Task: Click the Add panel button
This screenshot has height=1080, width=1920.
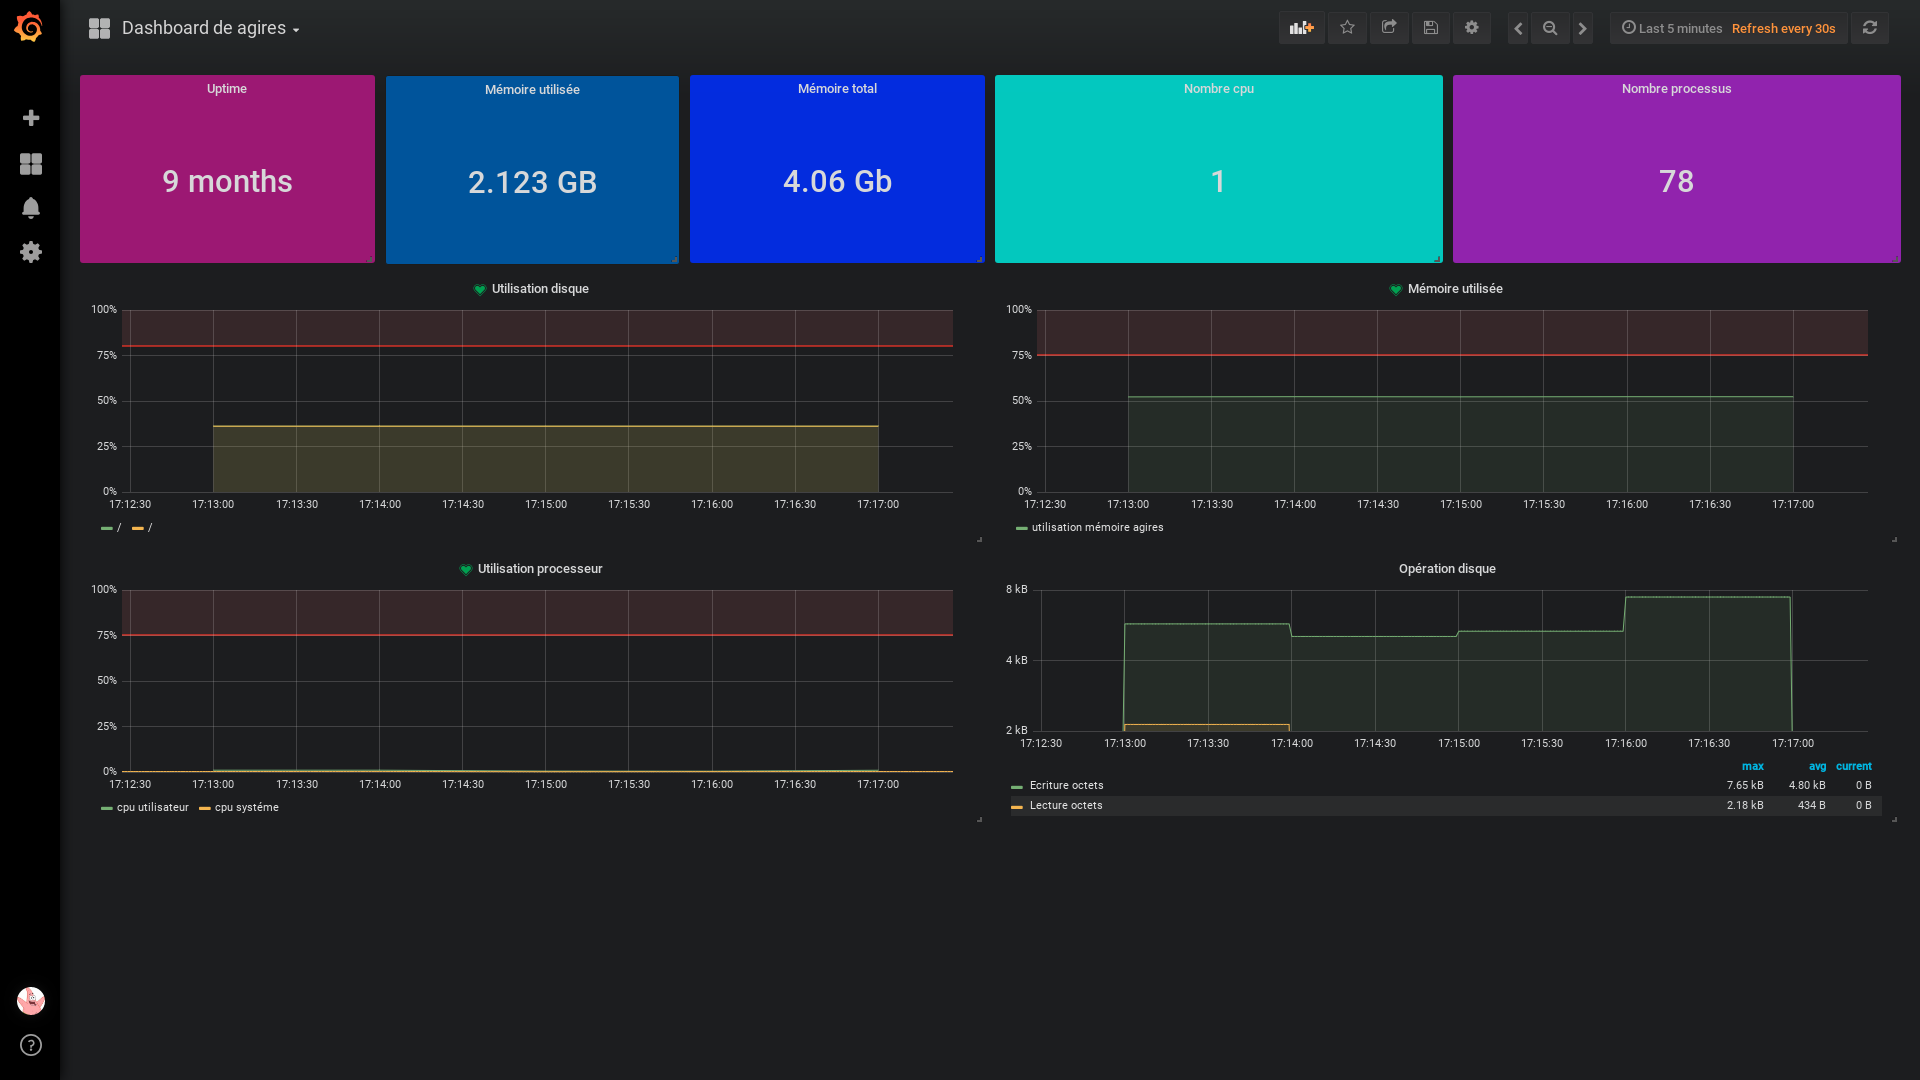Action: [x=1301, y=28]
